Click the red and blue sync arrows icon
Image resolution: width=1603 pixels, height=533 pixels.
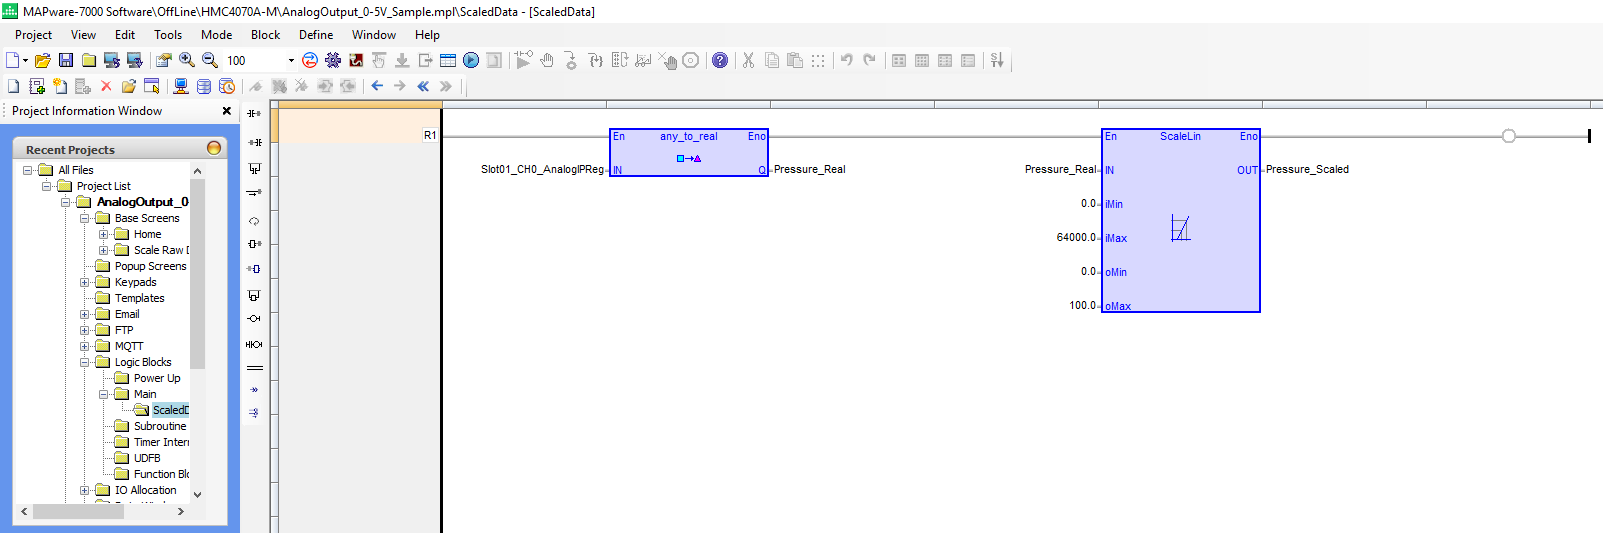(x=310, y=61)
